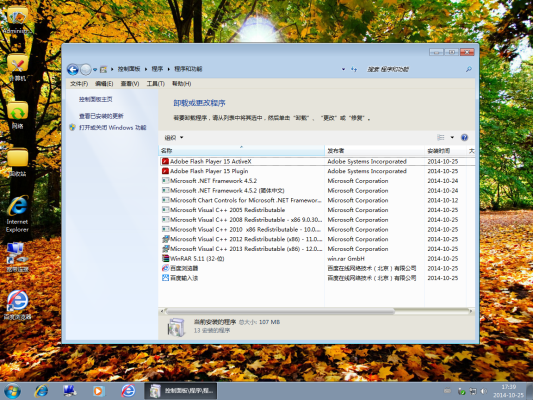The image size is (533, 400).
Task: Click the 回收站 desktop icon
Action: point(17,162)
